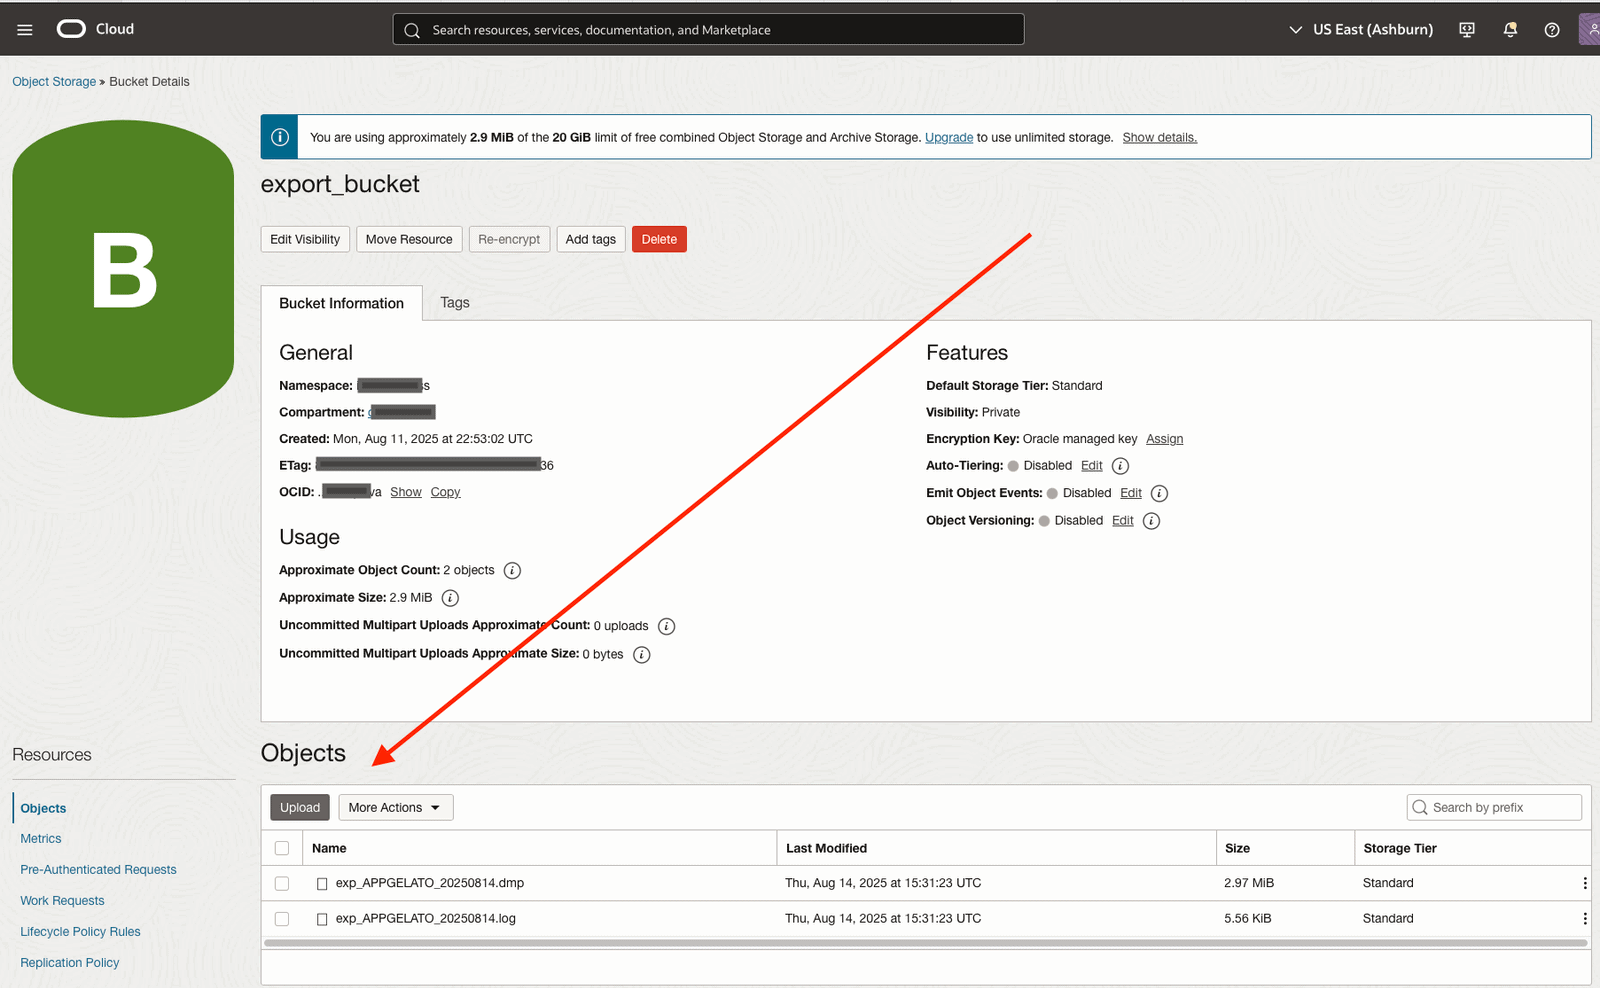Viewport: 1600px width, 988px height.
Task: Click info icon beside Approximate Object Count
Action: point(512,571)
